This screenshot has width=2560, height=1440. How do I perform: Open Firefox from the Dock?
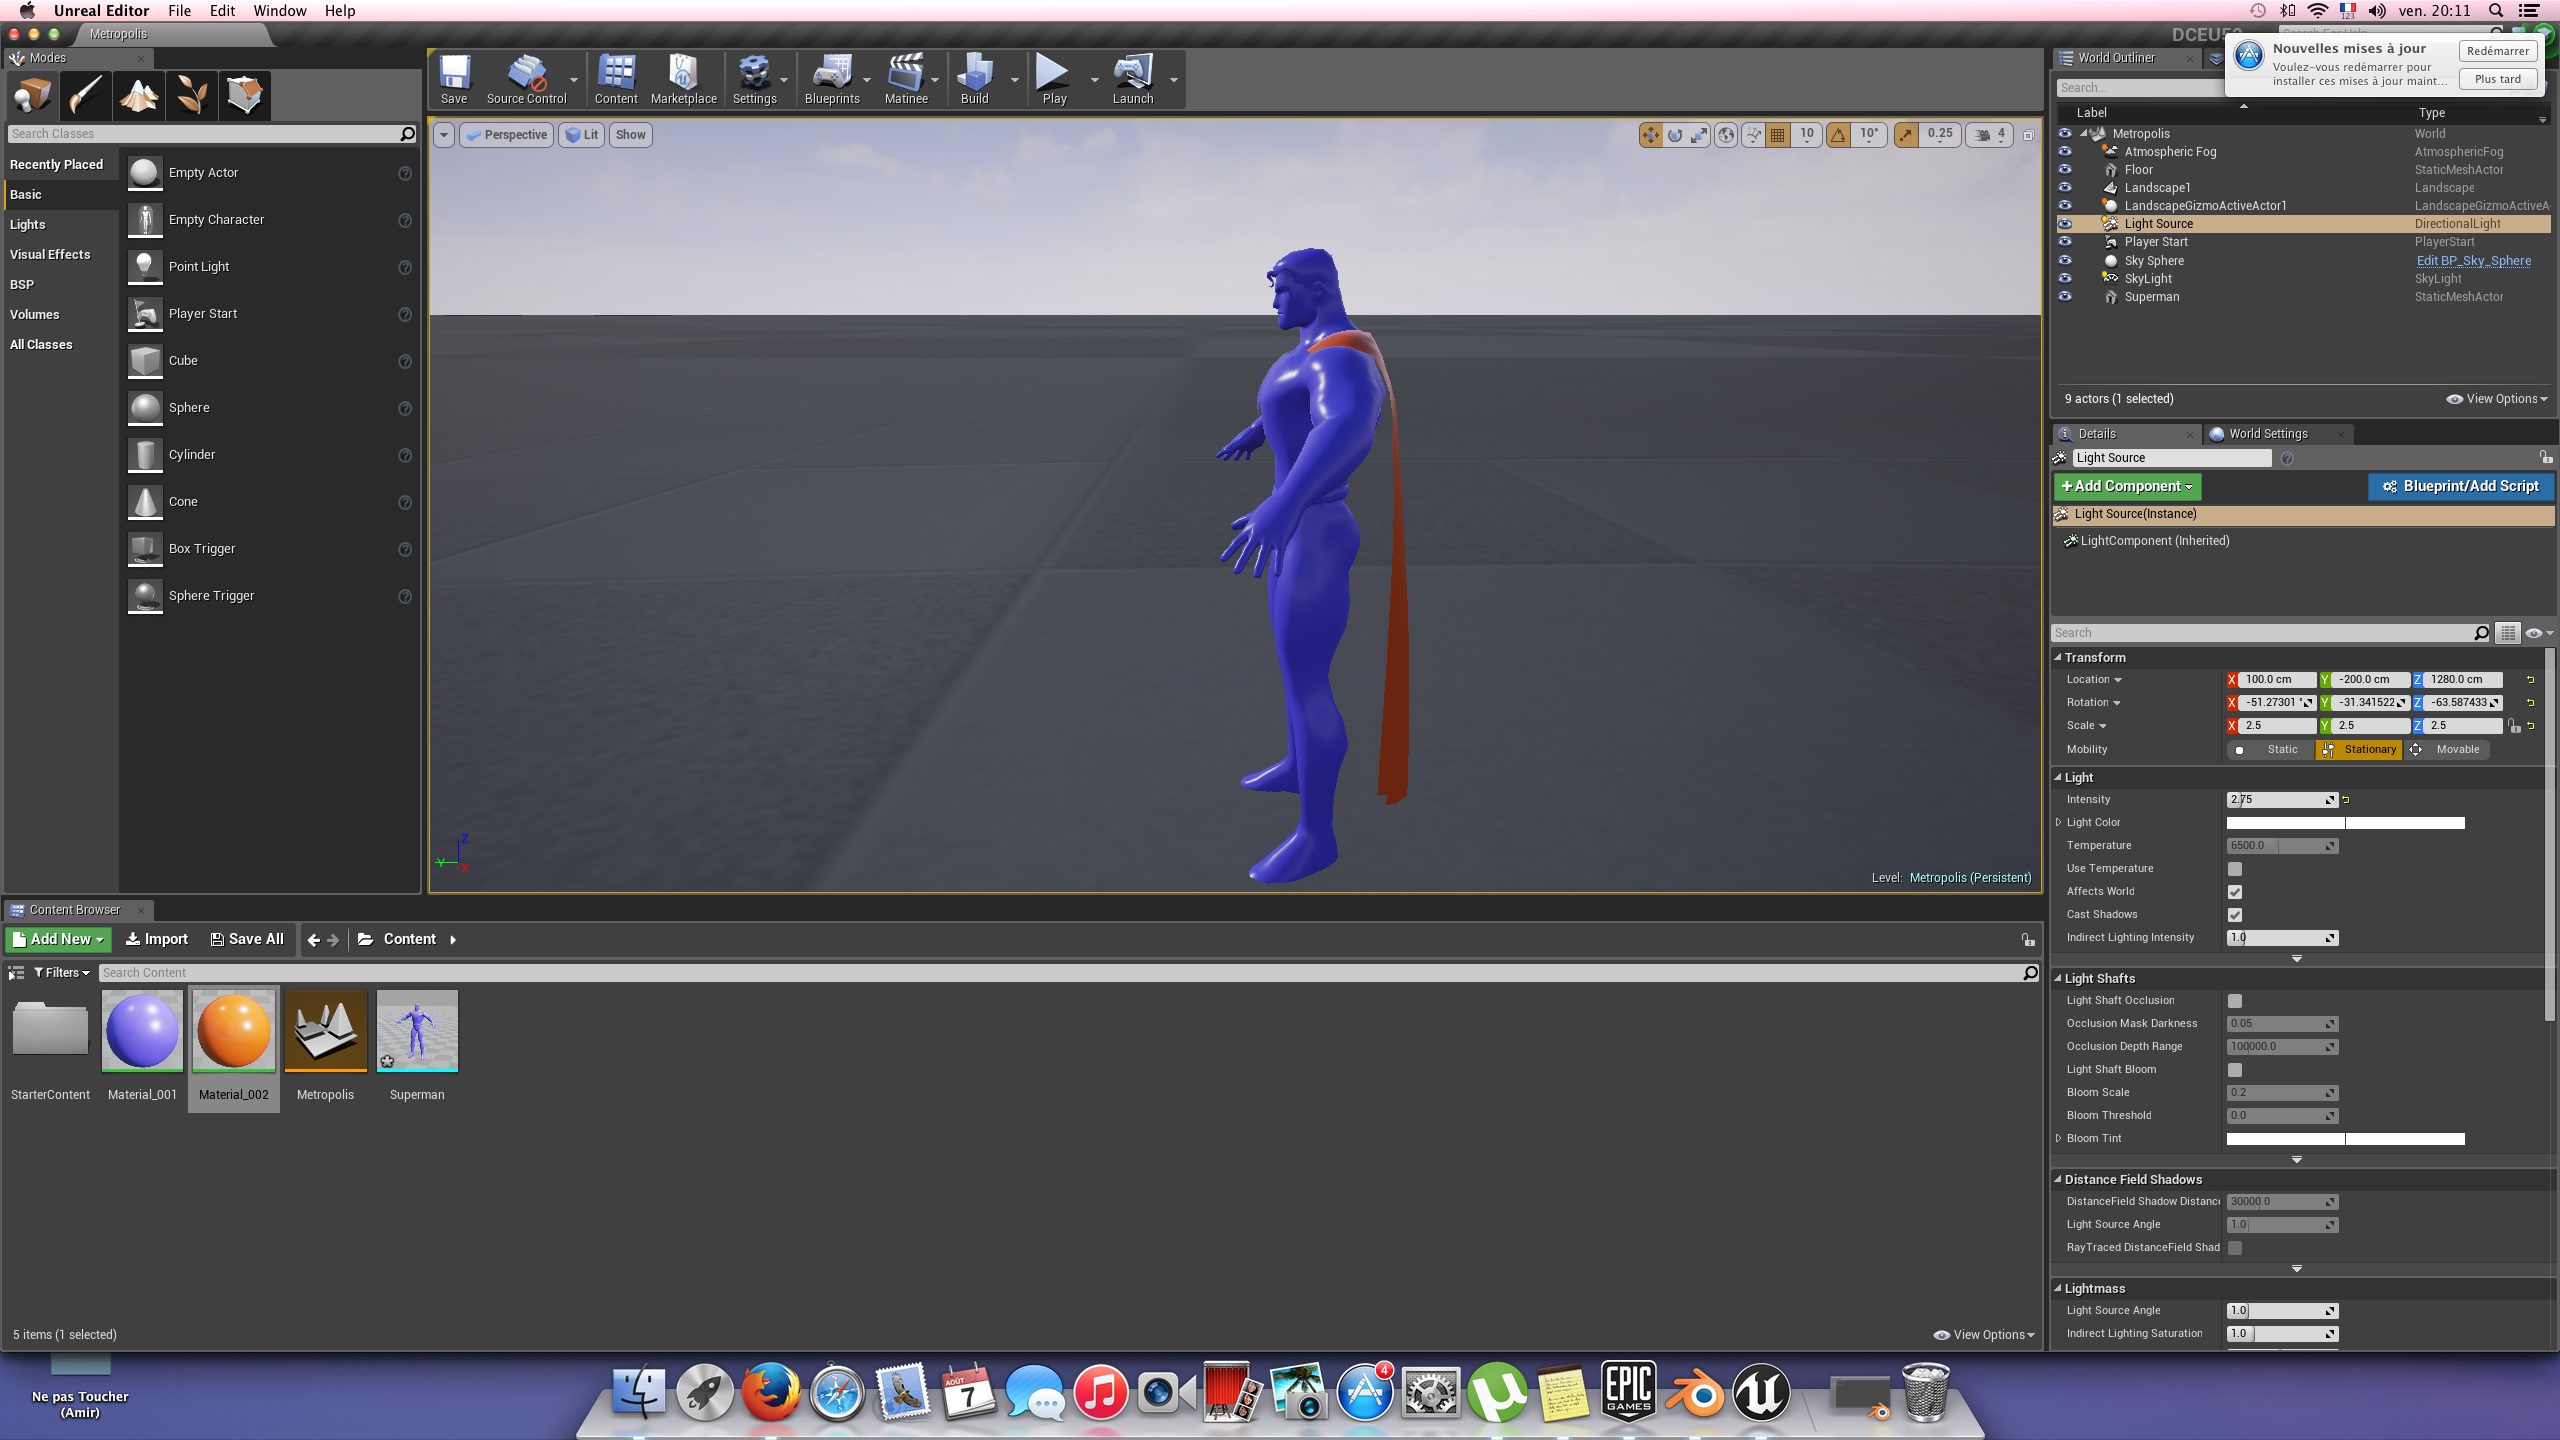[x=770, y=1391]
